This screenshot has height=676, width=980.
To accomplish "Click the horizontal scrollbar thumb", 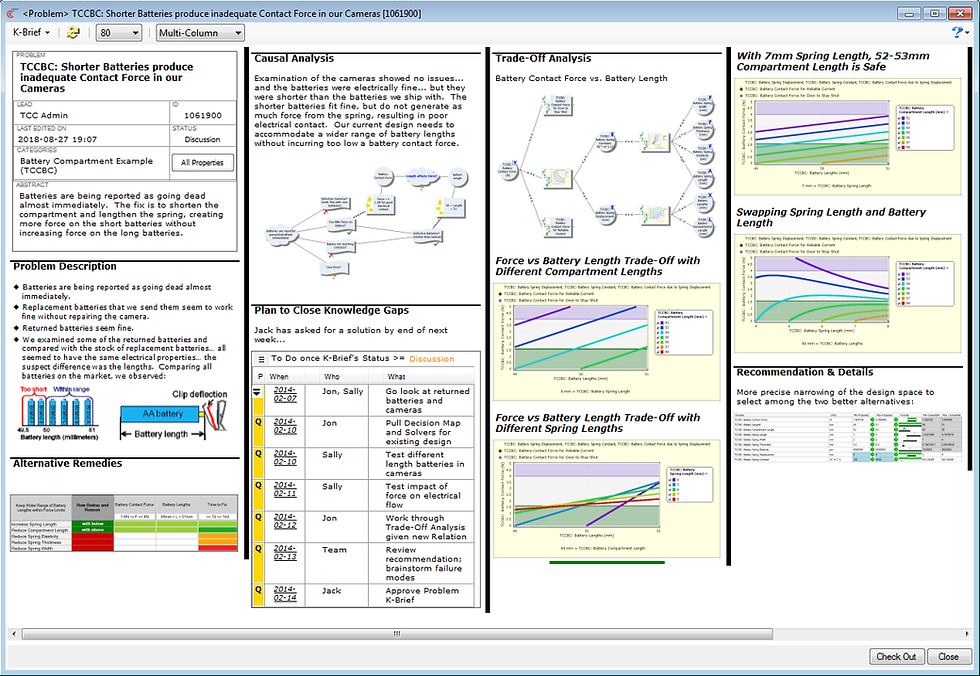I will [397, 634].
